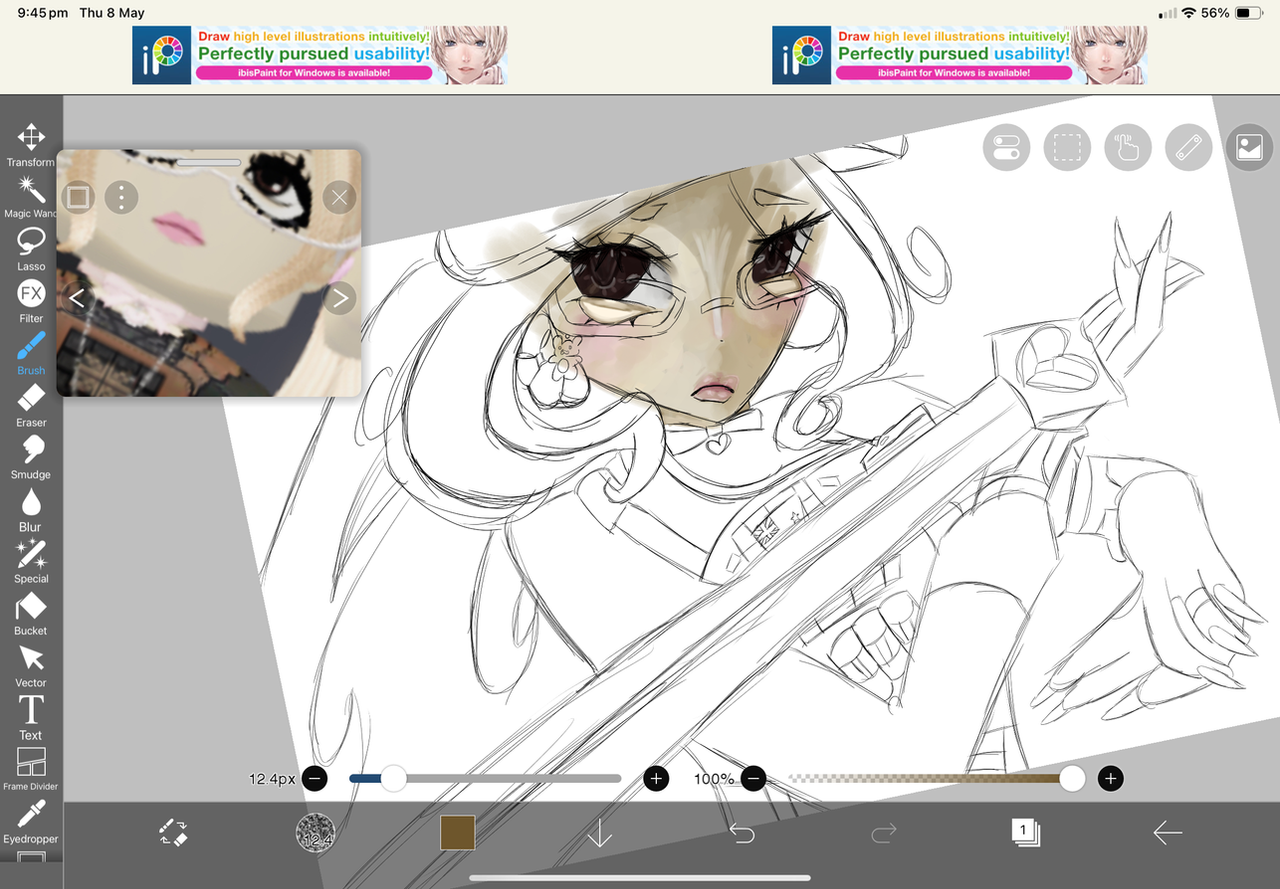Tap the down arrow to hide toolbar
The image size is (1280, 889).
599,832
